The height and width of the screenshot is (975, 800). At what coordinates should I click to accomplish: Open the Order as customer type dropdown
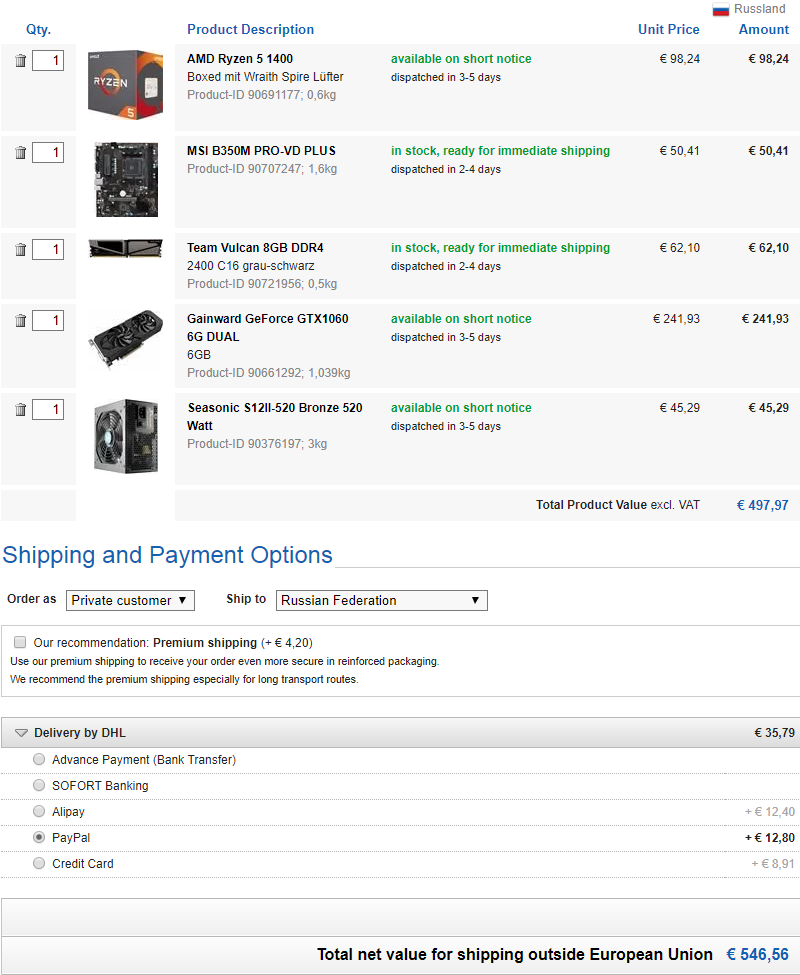click(130, 600)
